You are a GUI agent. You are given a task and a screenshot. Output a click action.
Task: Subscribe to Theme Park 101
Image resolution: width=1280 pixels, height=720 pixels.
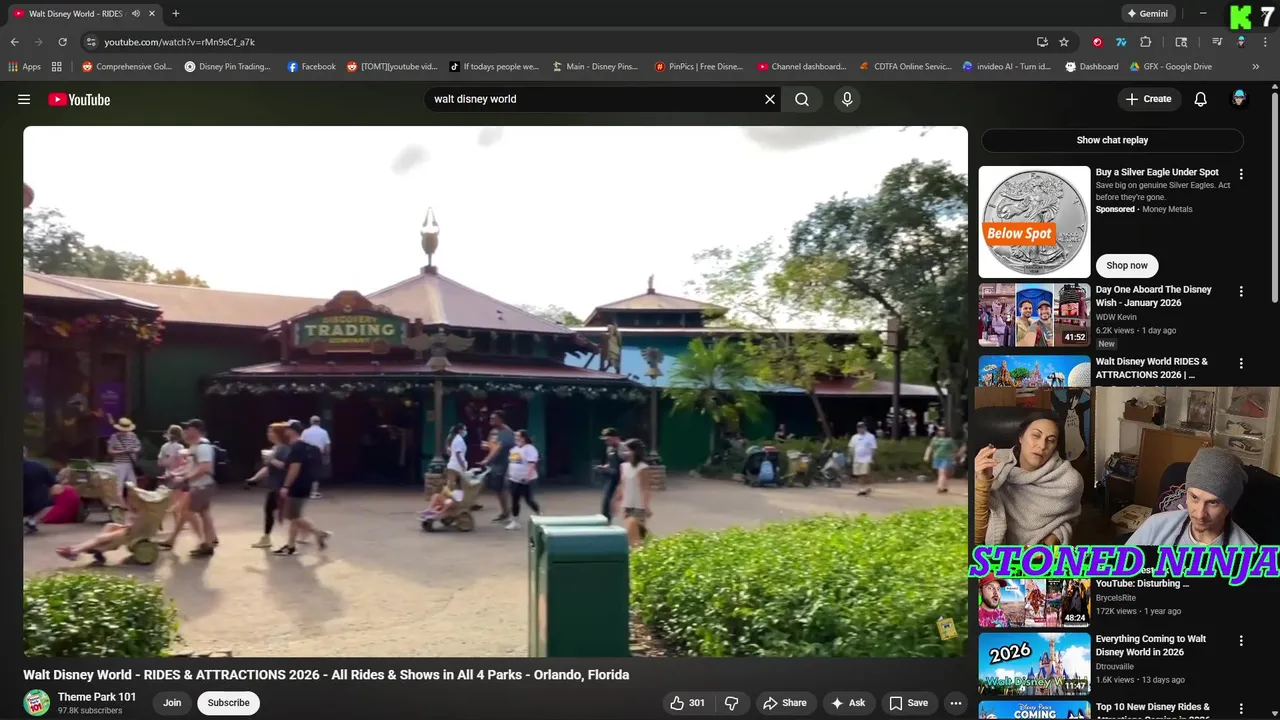click(228, 703)
